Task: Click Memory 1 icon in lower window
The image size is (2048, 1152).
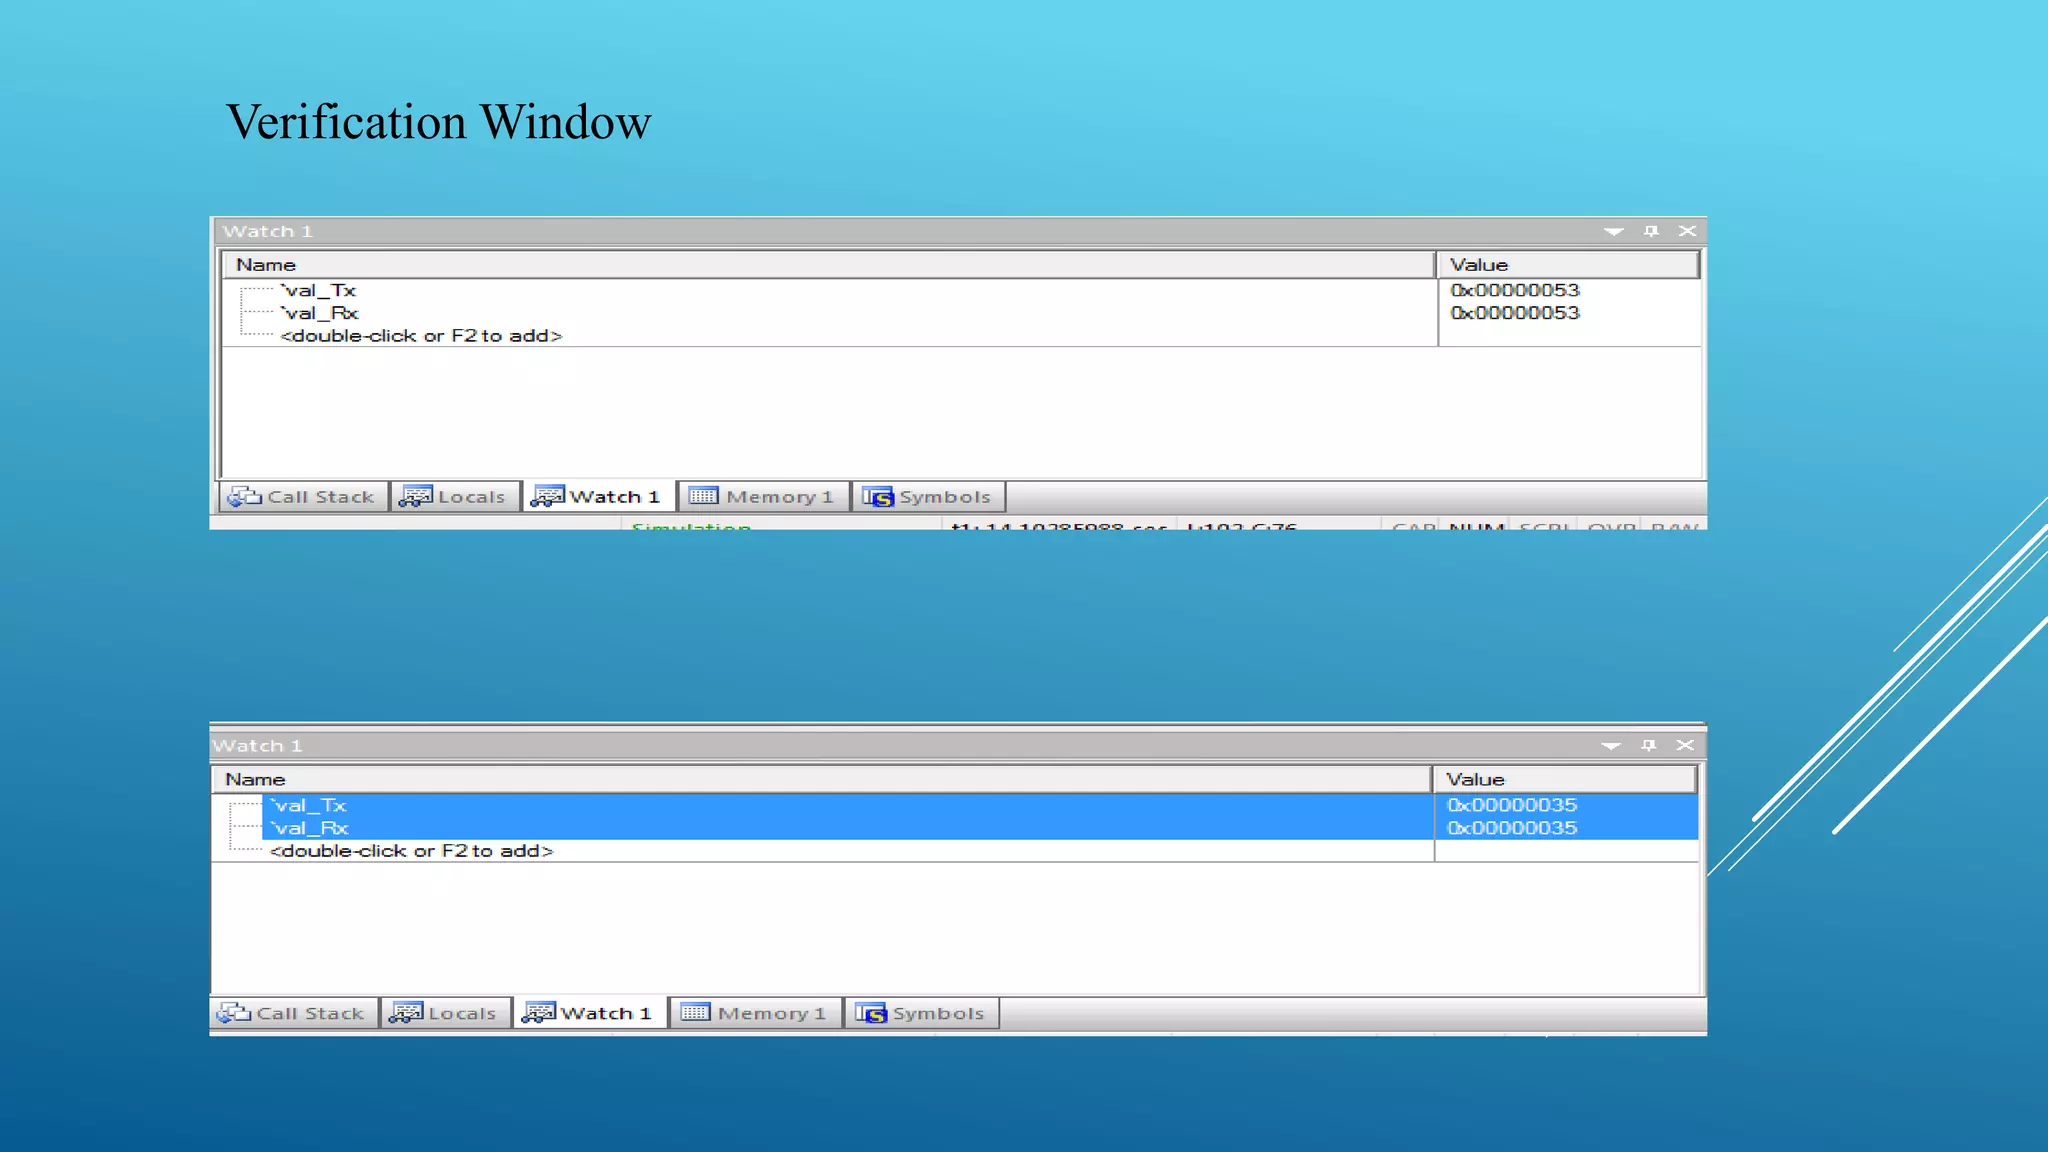Action: pyautogui.click(x=695, y=1013)
